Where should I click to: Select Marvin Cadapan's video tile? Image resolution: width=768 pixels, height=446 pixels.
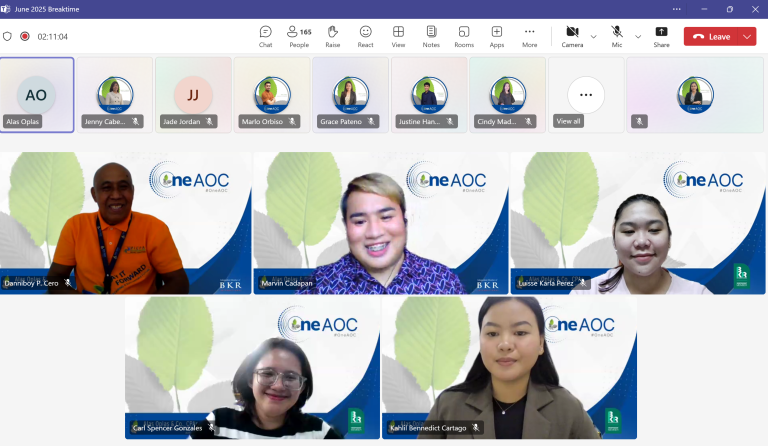(382, 223)
